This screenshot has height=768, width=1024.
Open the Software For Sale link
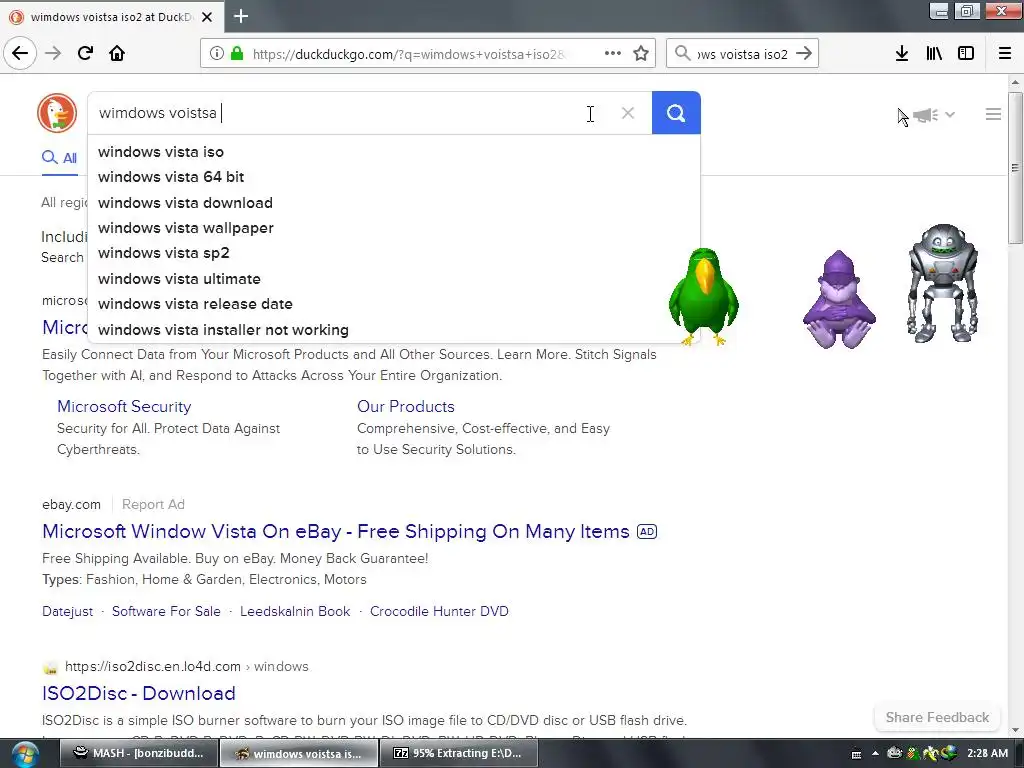(166, 611)
